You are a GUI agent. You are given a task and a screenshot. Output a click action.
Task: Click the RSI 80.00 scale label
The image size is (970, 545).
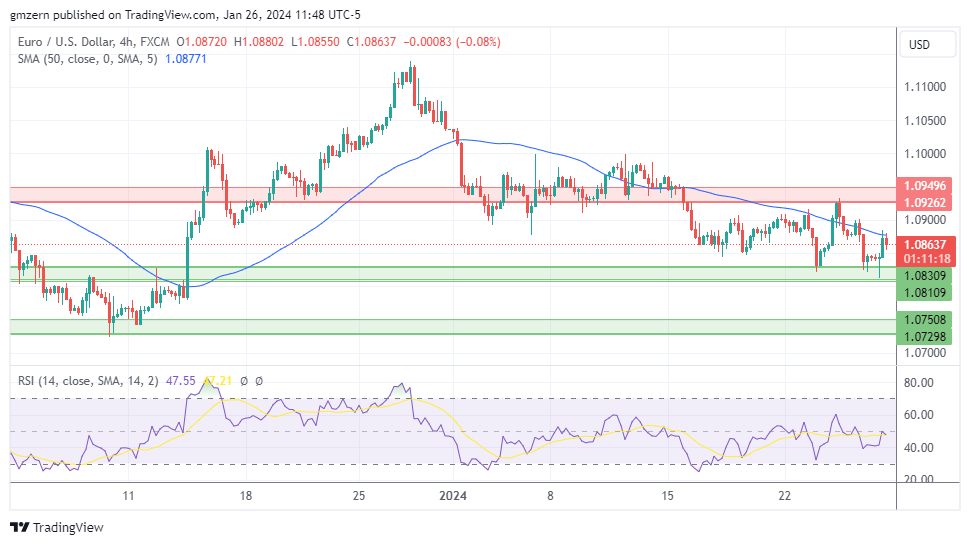918,382
